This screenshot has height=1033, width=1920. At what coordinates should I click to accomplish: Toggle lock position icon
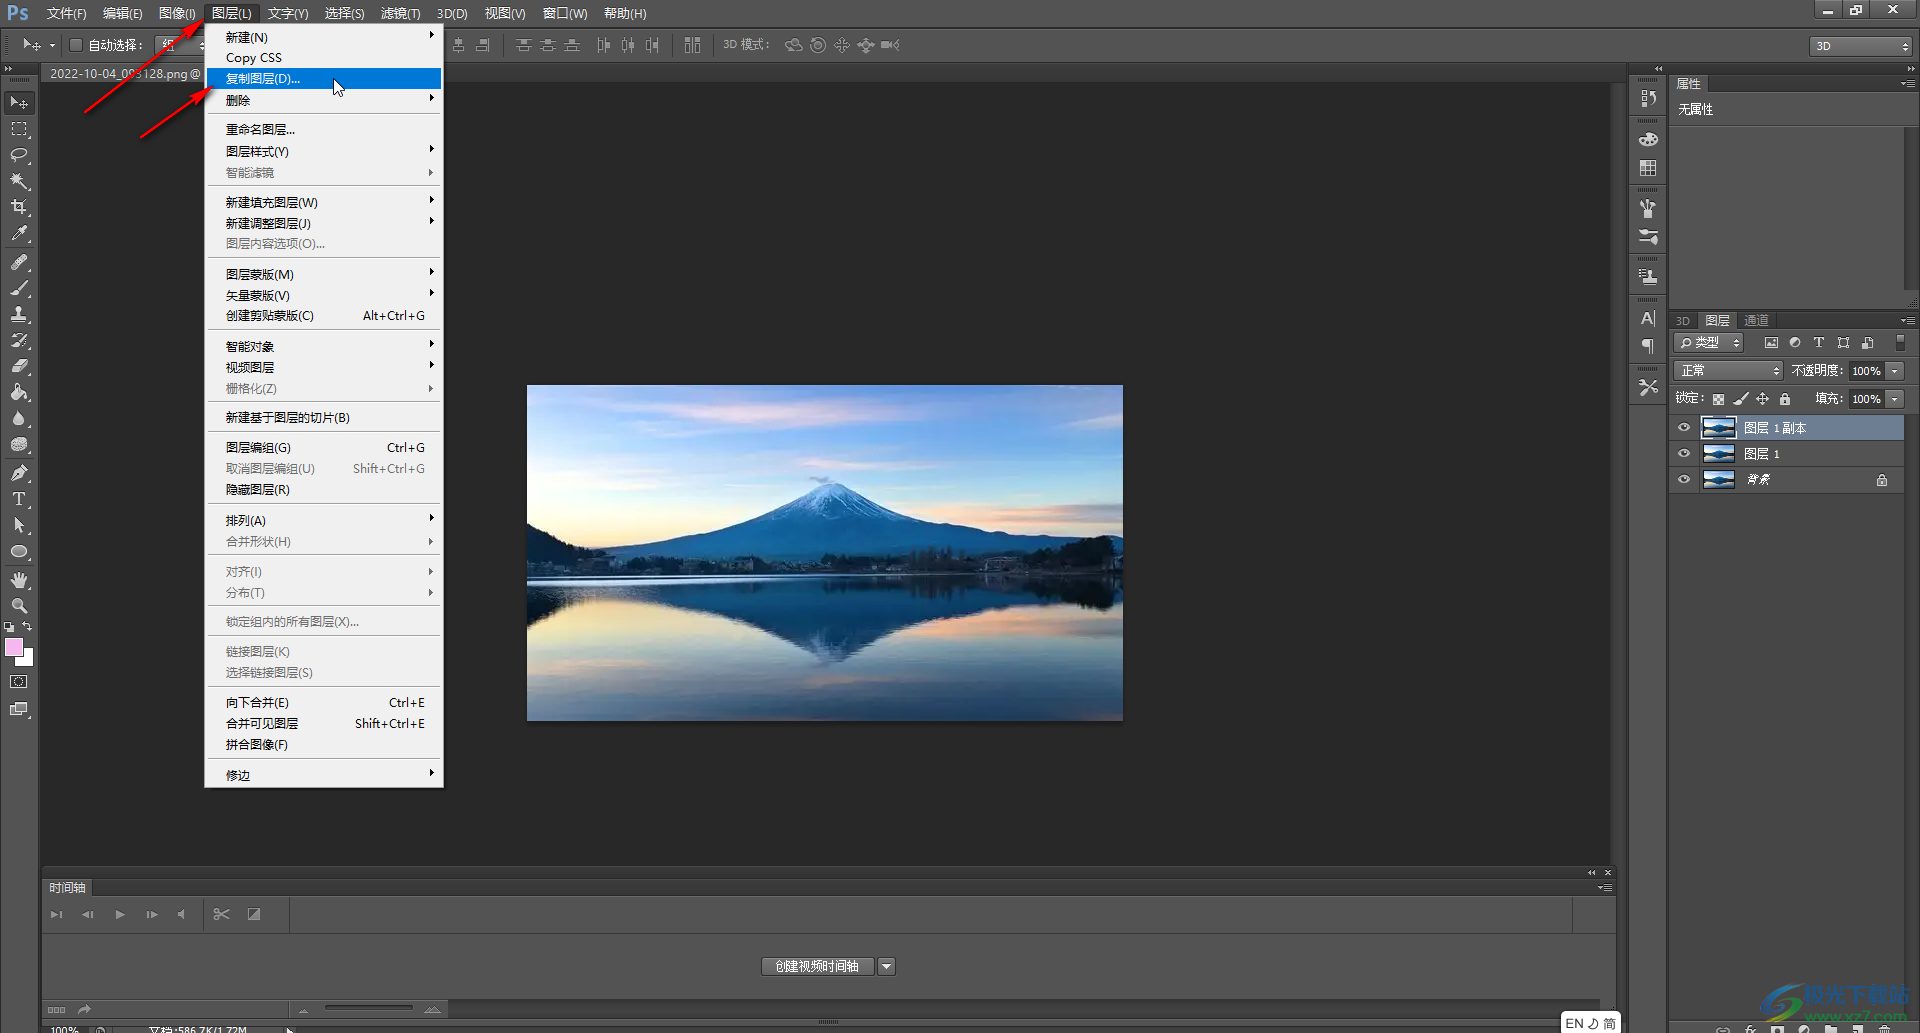[x=1763, y=399]
